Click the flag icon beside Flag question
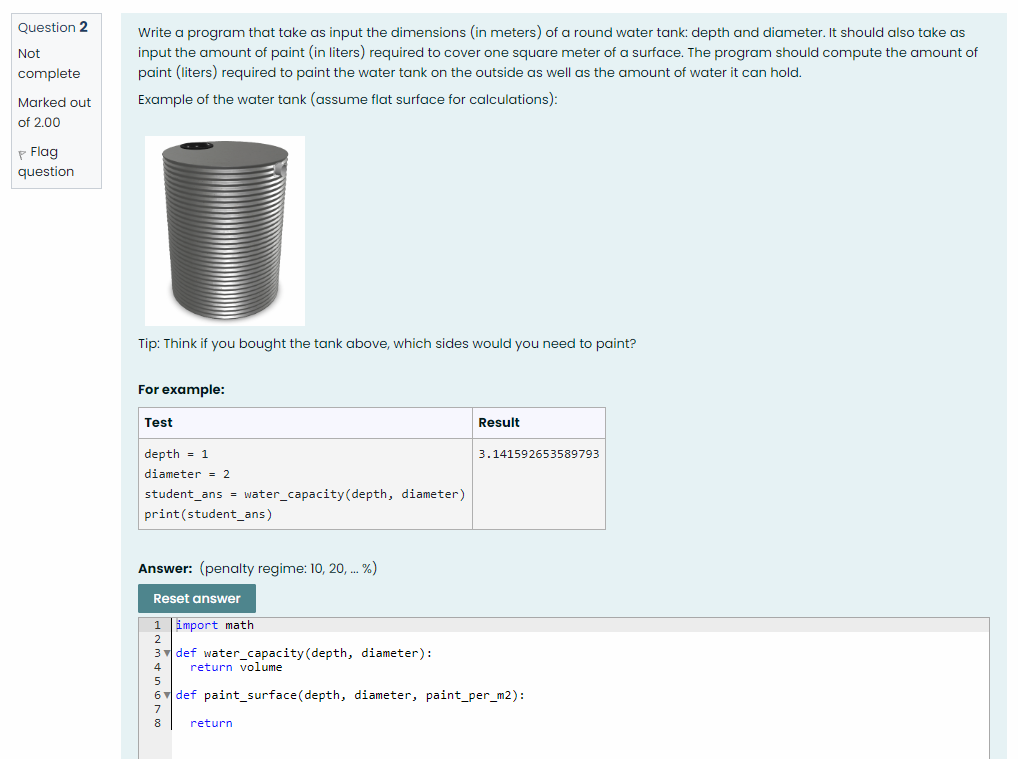The height and width of the screenshot is (759, 1018). [22, 151]
